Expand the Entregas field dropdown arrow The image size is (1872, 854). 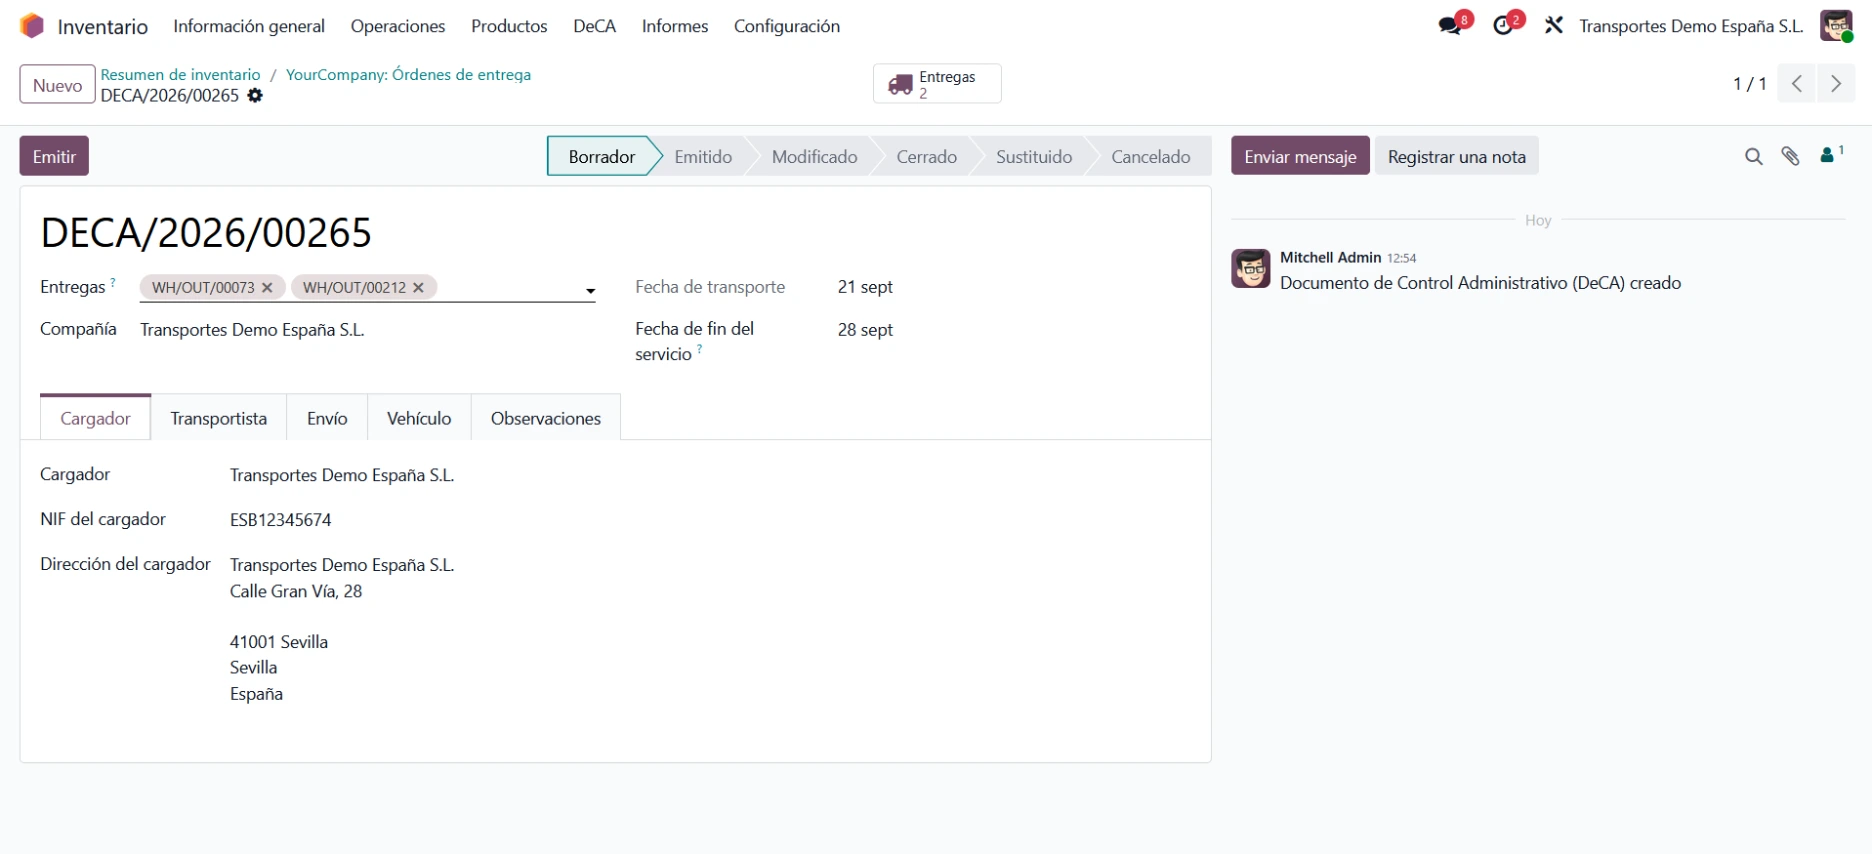590,291
